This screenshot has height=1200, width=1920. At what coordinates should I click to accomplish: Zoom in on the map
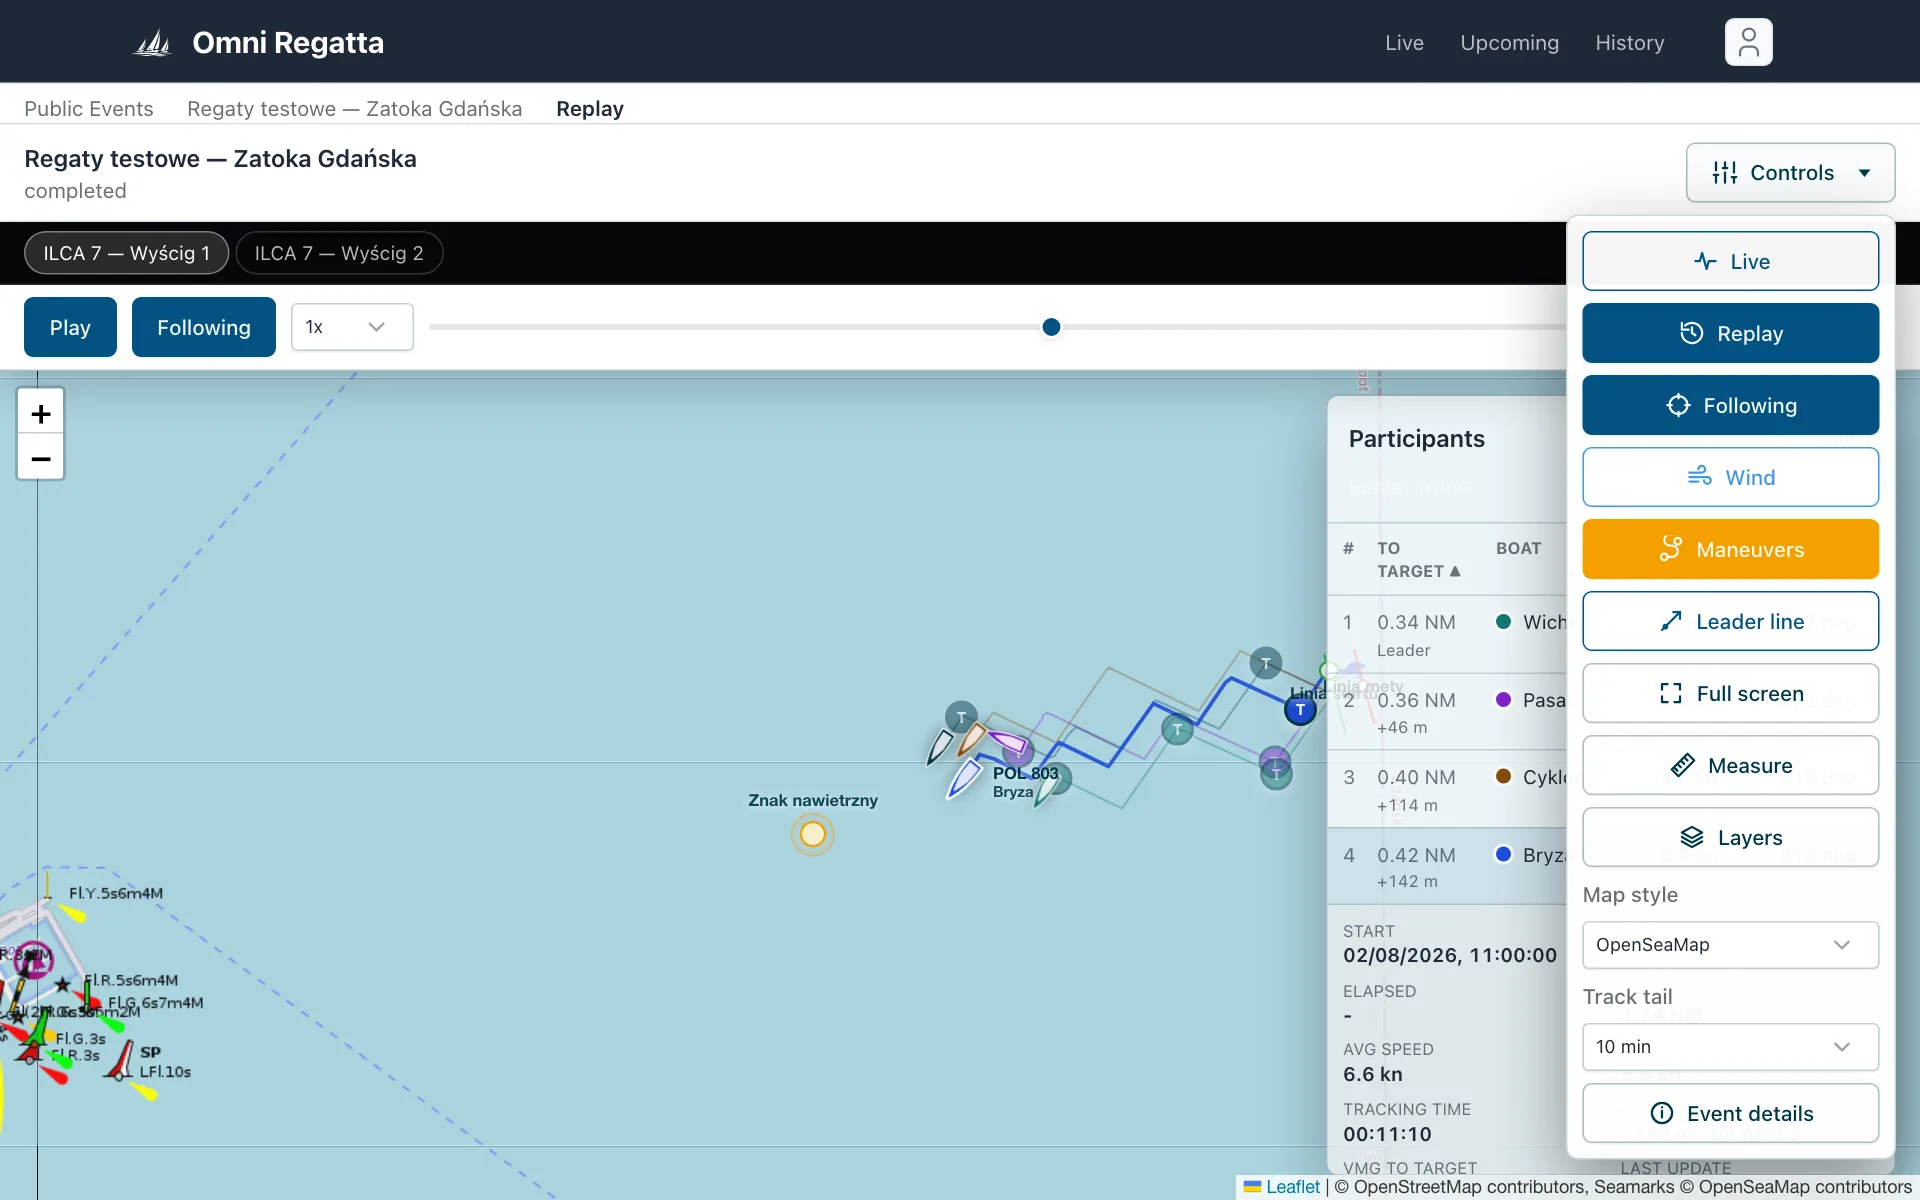pyautogui.click(x=41, y=413)
